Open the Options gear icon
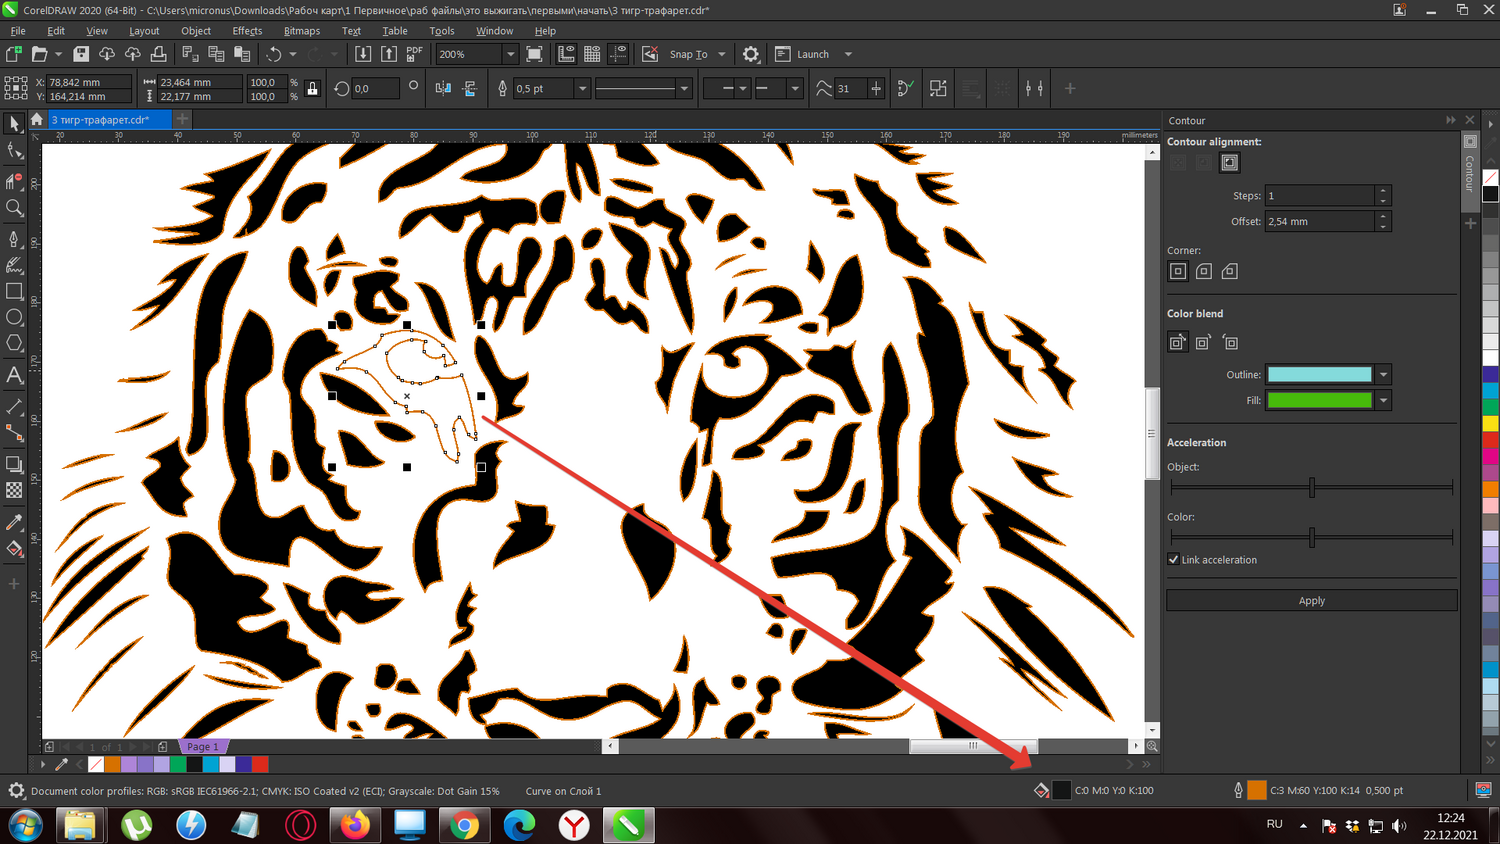 751,54
